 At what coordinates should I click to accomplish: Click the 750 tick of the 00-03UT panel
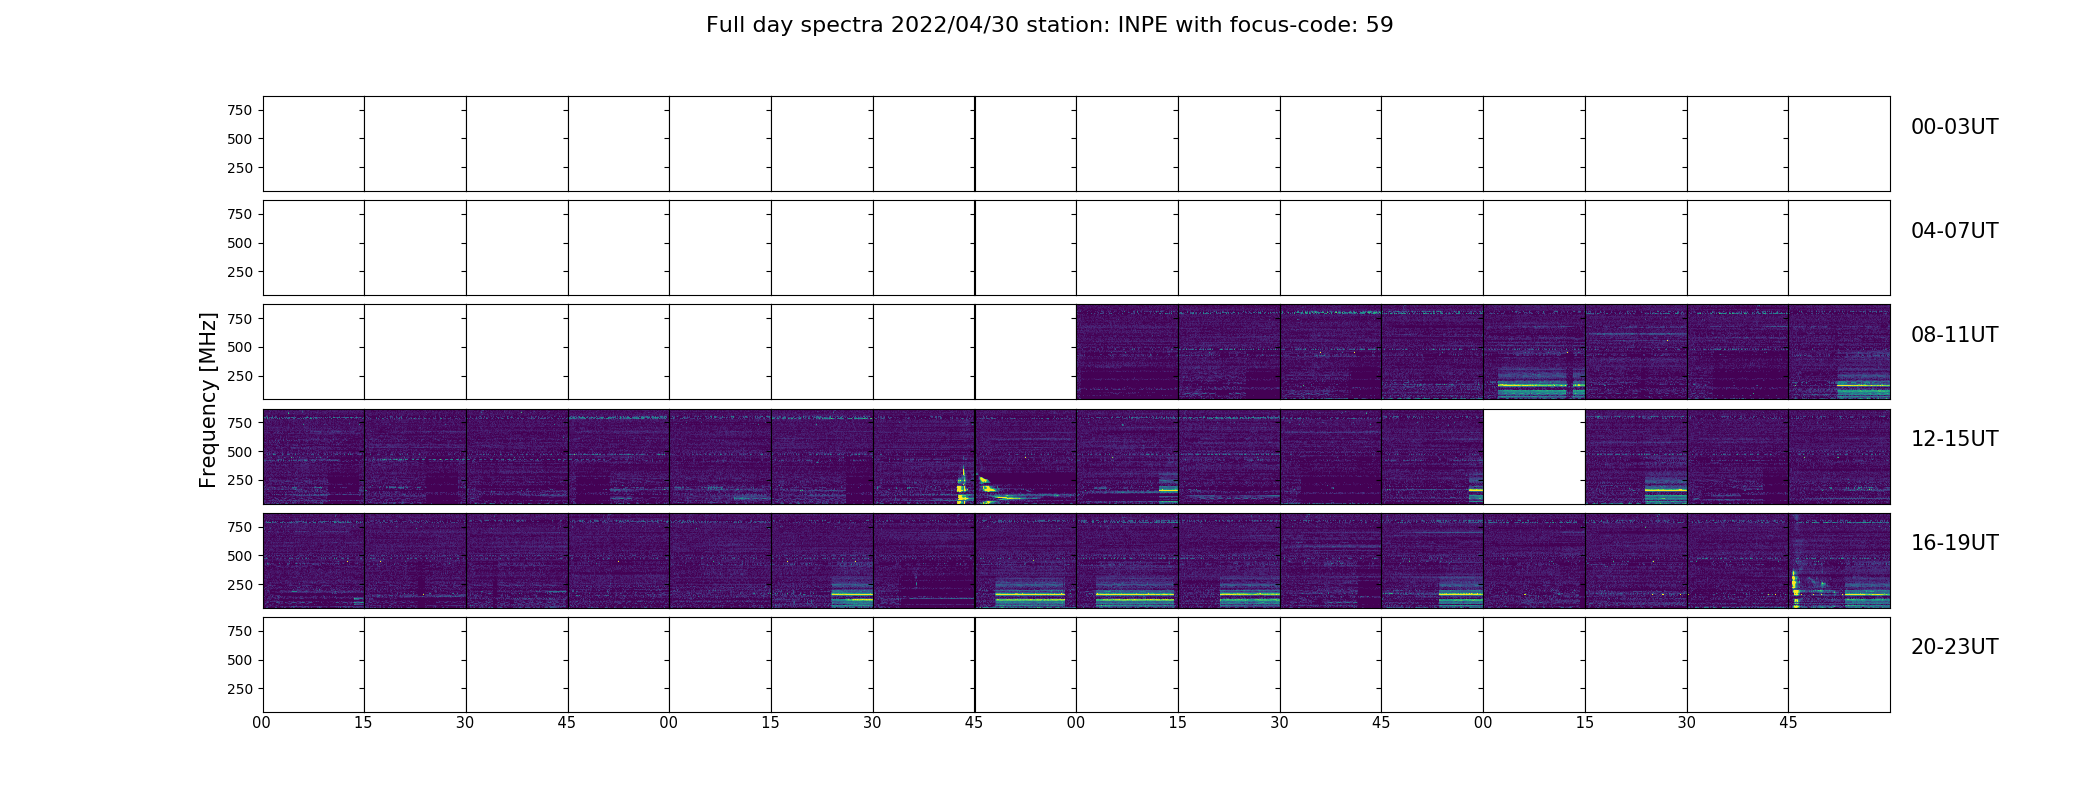[240, 110]
